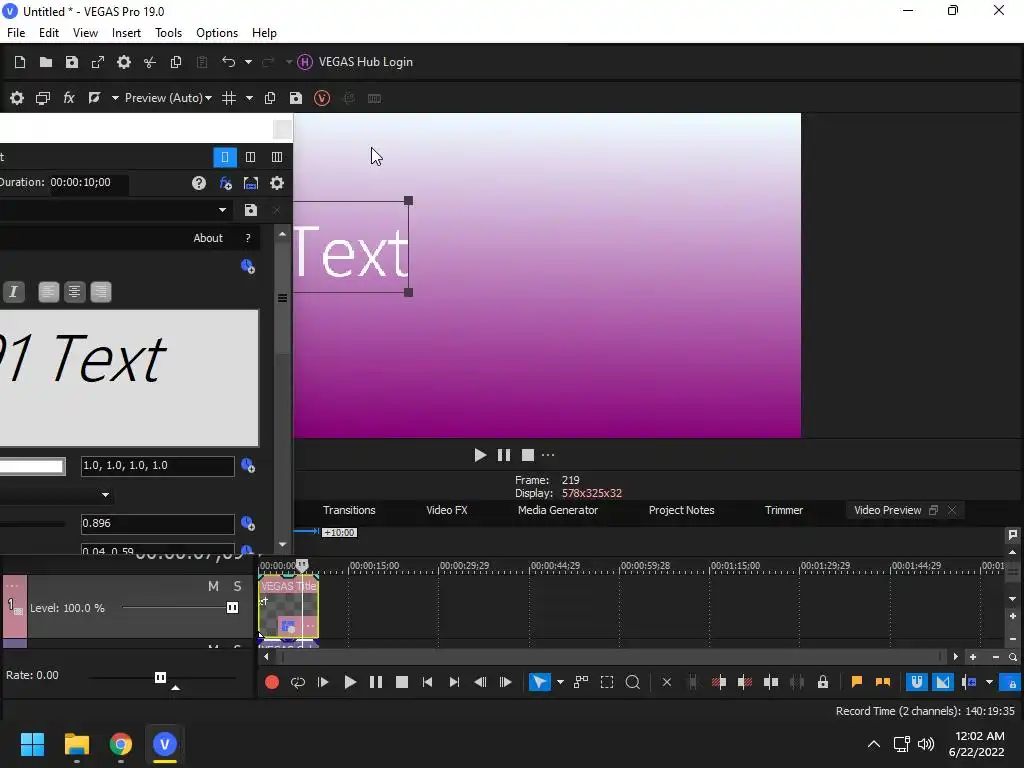Align text left
Image resolution: width=1024 pixels, height=768 pixels.
pyautogui.click(x=48, y=292)
